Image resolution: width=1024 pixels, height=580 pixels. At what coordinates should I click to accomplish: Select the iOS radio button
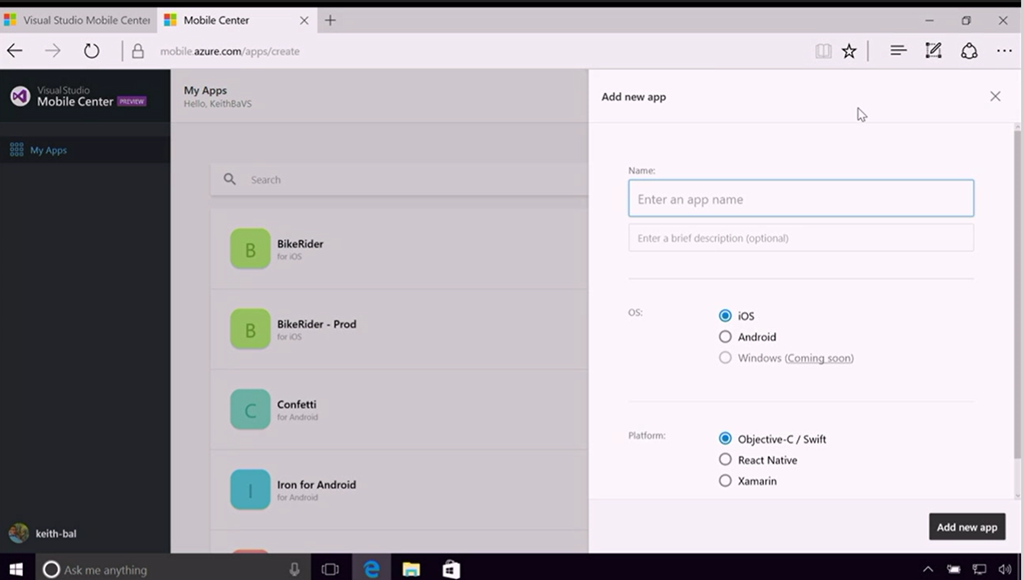click(726, 316)
